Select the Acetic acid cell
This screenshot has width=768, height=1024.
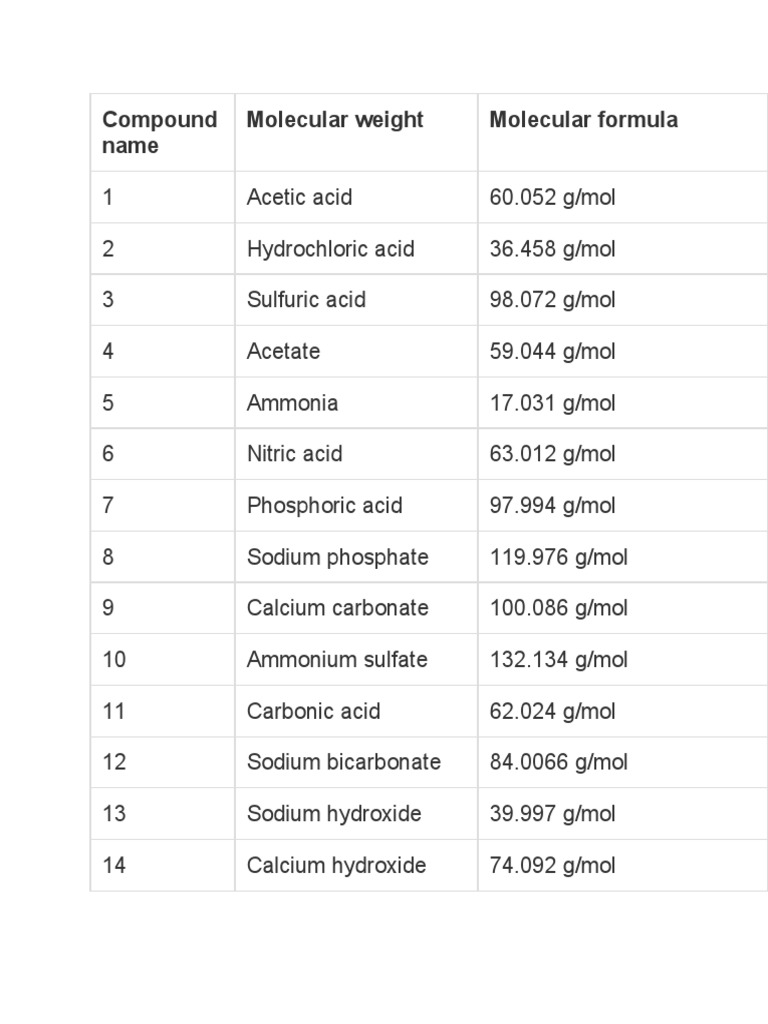tap(299, 197)
